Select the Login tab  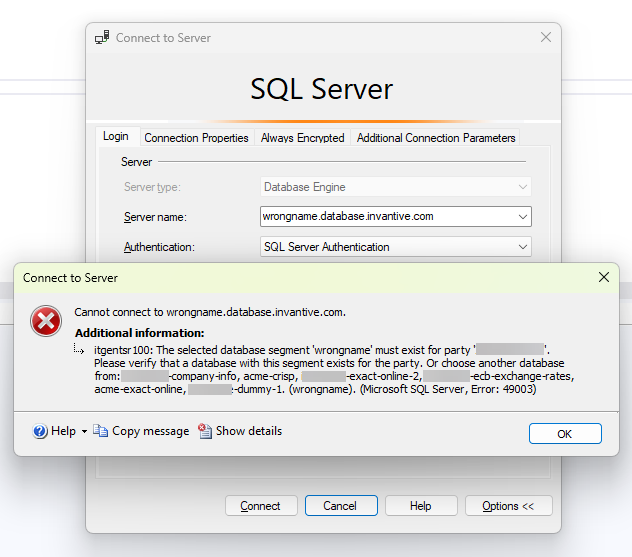[116, 136]
